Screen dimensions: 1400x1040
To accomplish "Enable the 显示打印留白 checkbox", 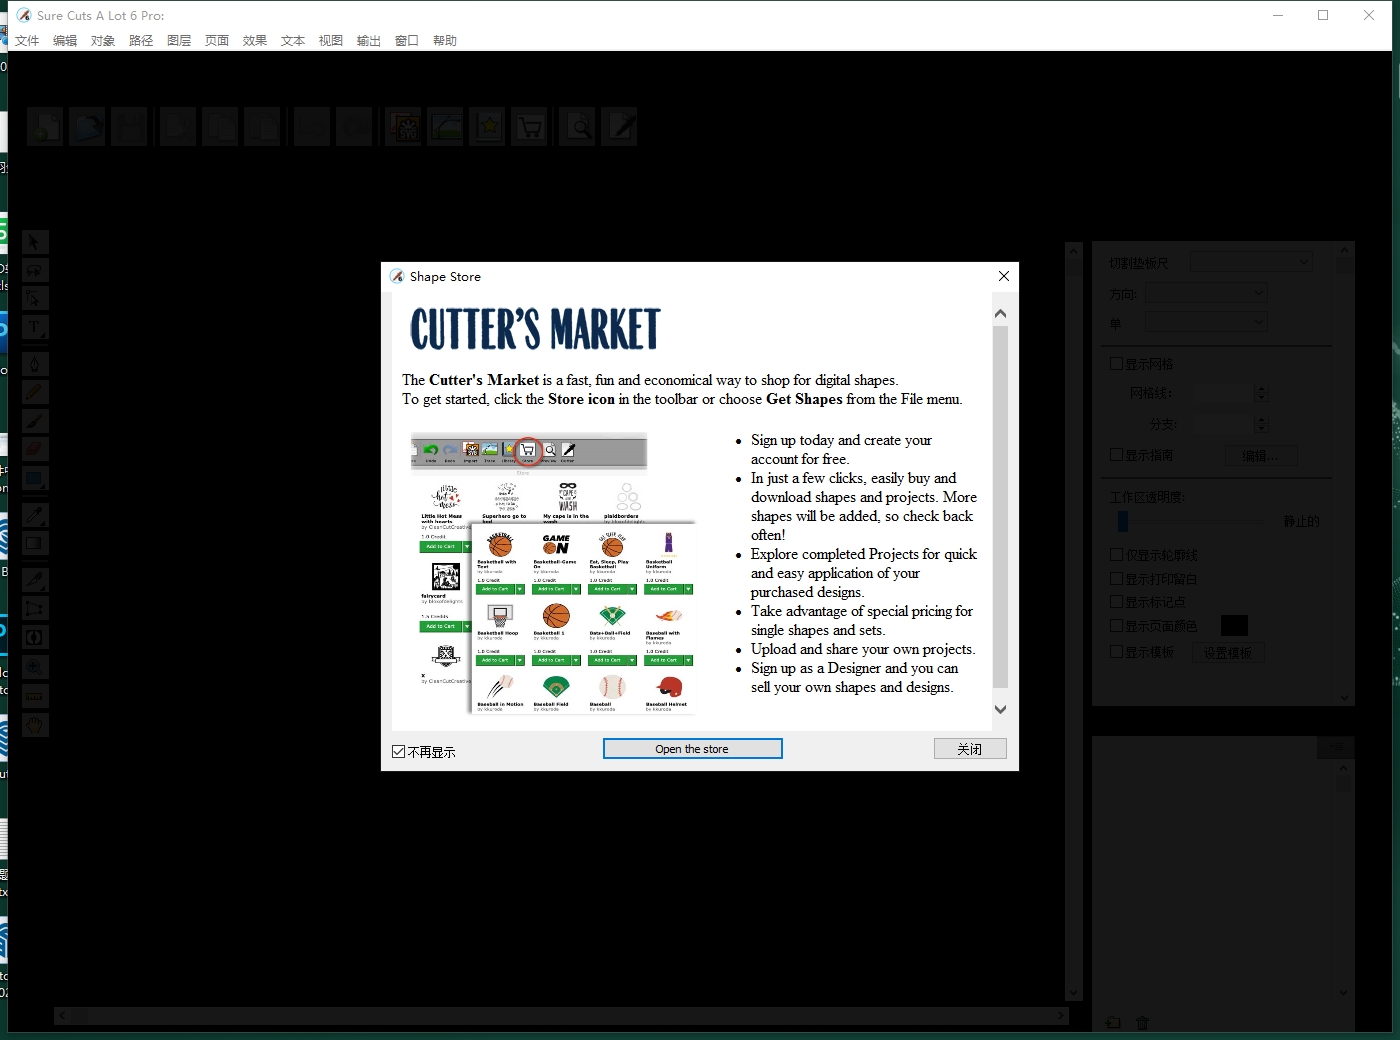I will click(1117, 578).
